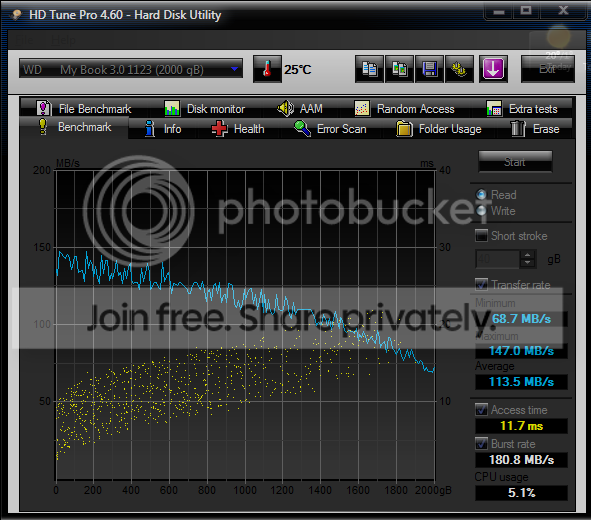Copy info to clipboard icon

pos(369,69)
